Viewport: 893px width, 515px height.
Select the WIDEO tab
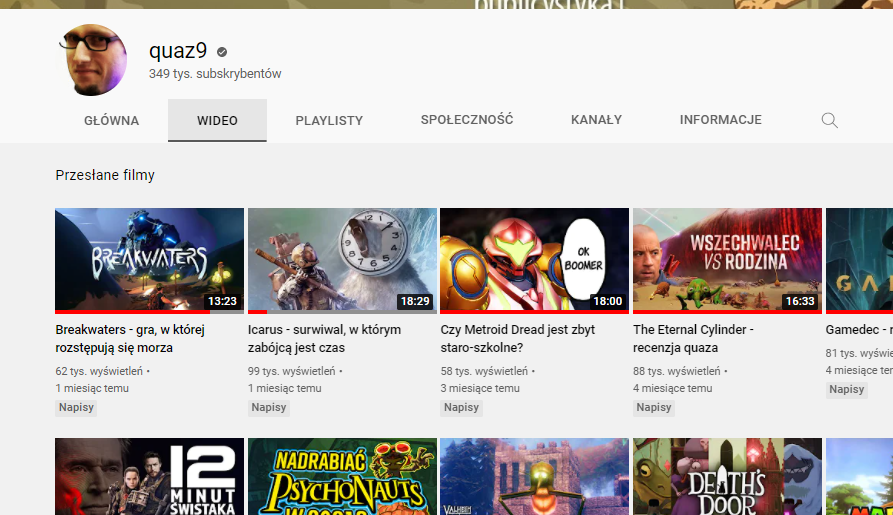coord(217,120)
